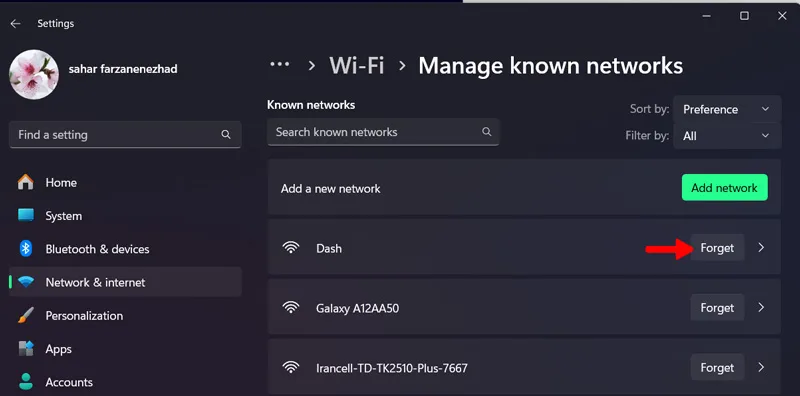
Task: Click the Wi-Fi breadcrumb link
Action: point(357,66)
